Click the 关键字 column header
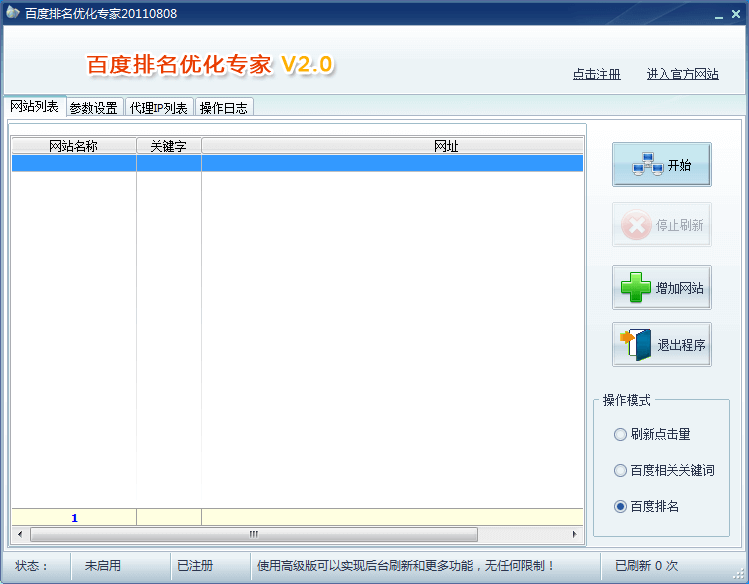Image resolution: width=749 pixels, height=584 pixels. pyautogui.click(x=169, y=146)
